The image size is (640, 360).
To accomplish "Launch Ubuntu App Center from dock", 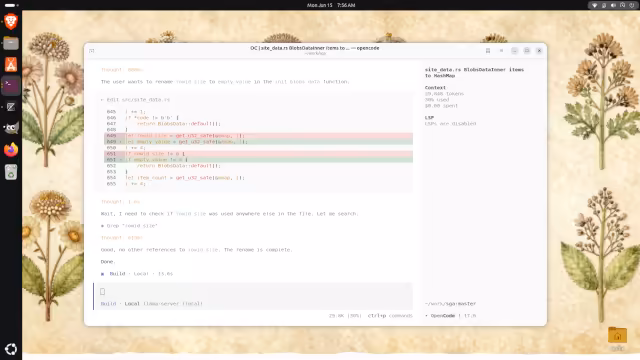I will coord(11,64).
